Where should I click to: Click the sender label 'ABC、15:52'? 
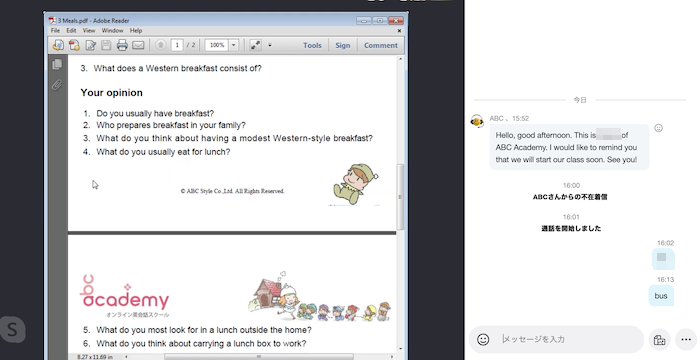[509, 118]
